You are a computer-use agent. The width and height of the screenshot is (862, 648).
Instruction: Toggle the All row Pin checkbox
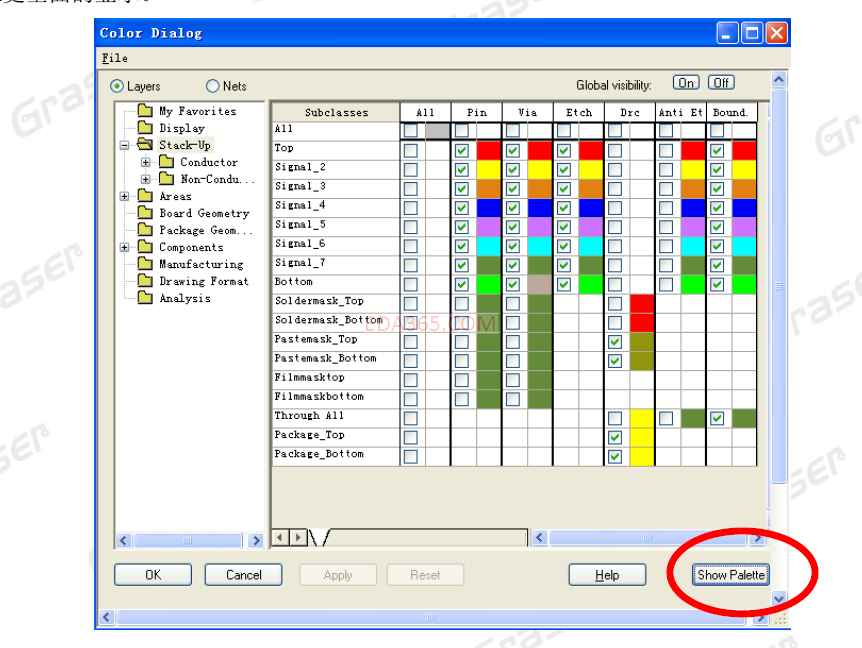(x=462, y=130)
